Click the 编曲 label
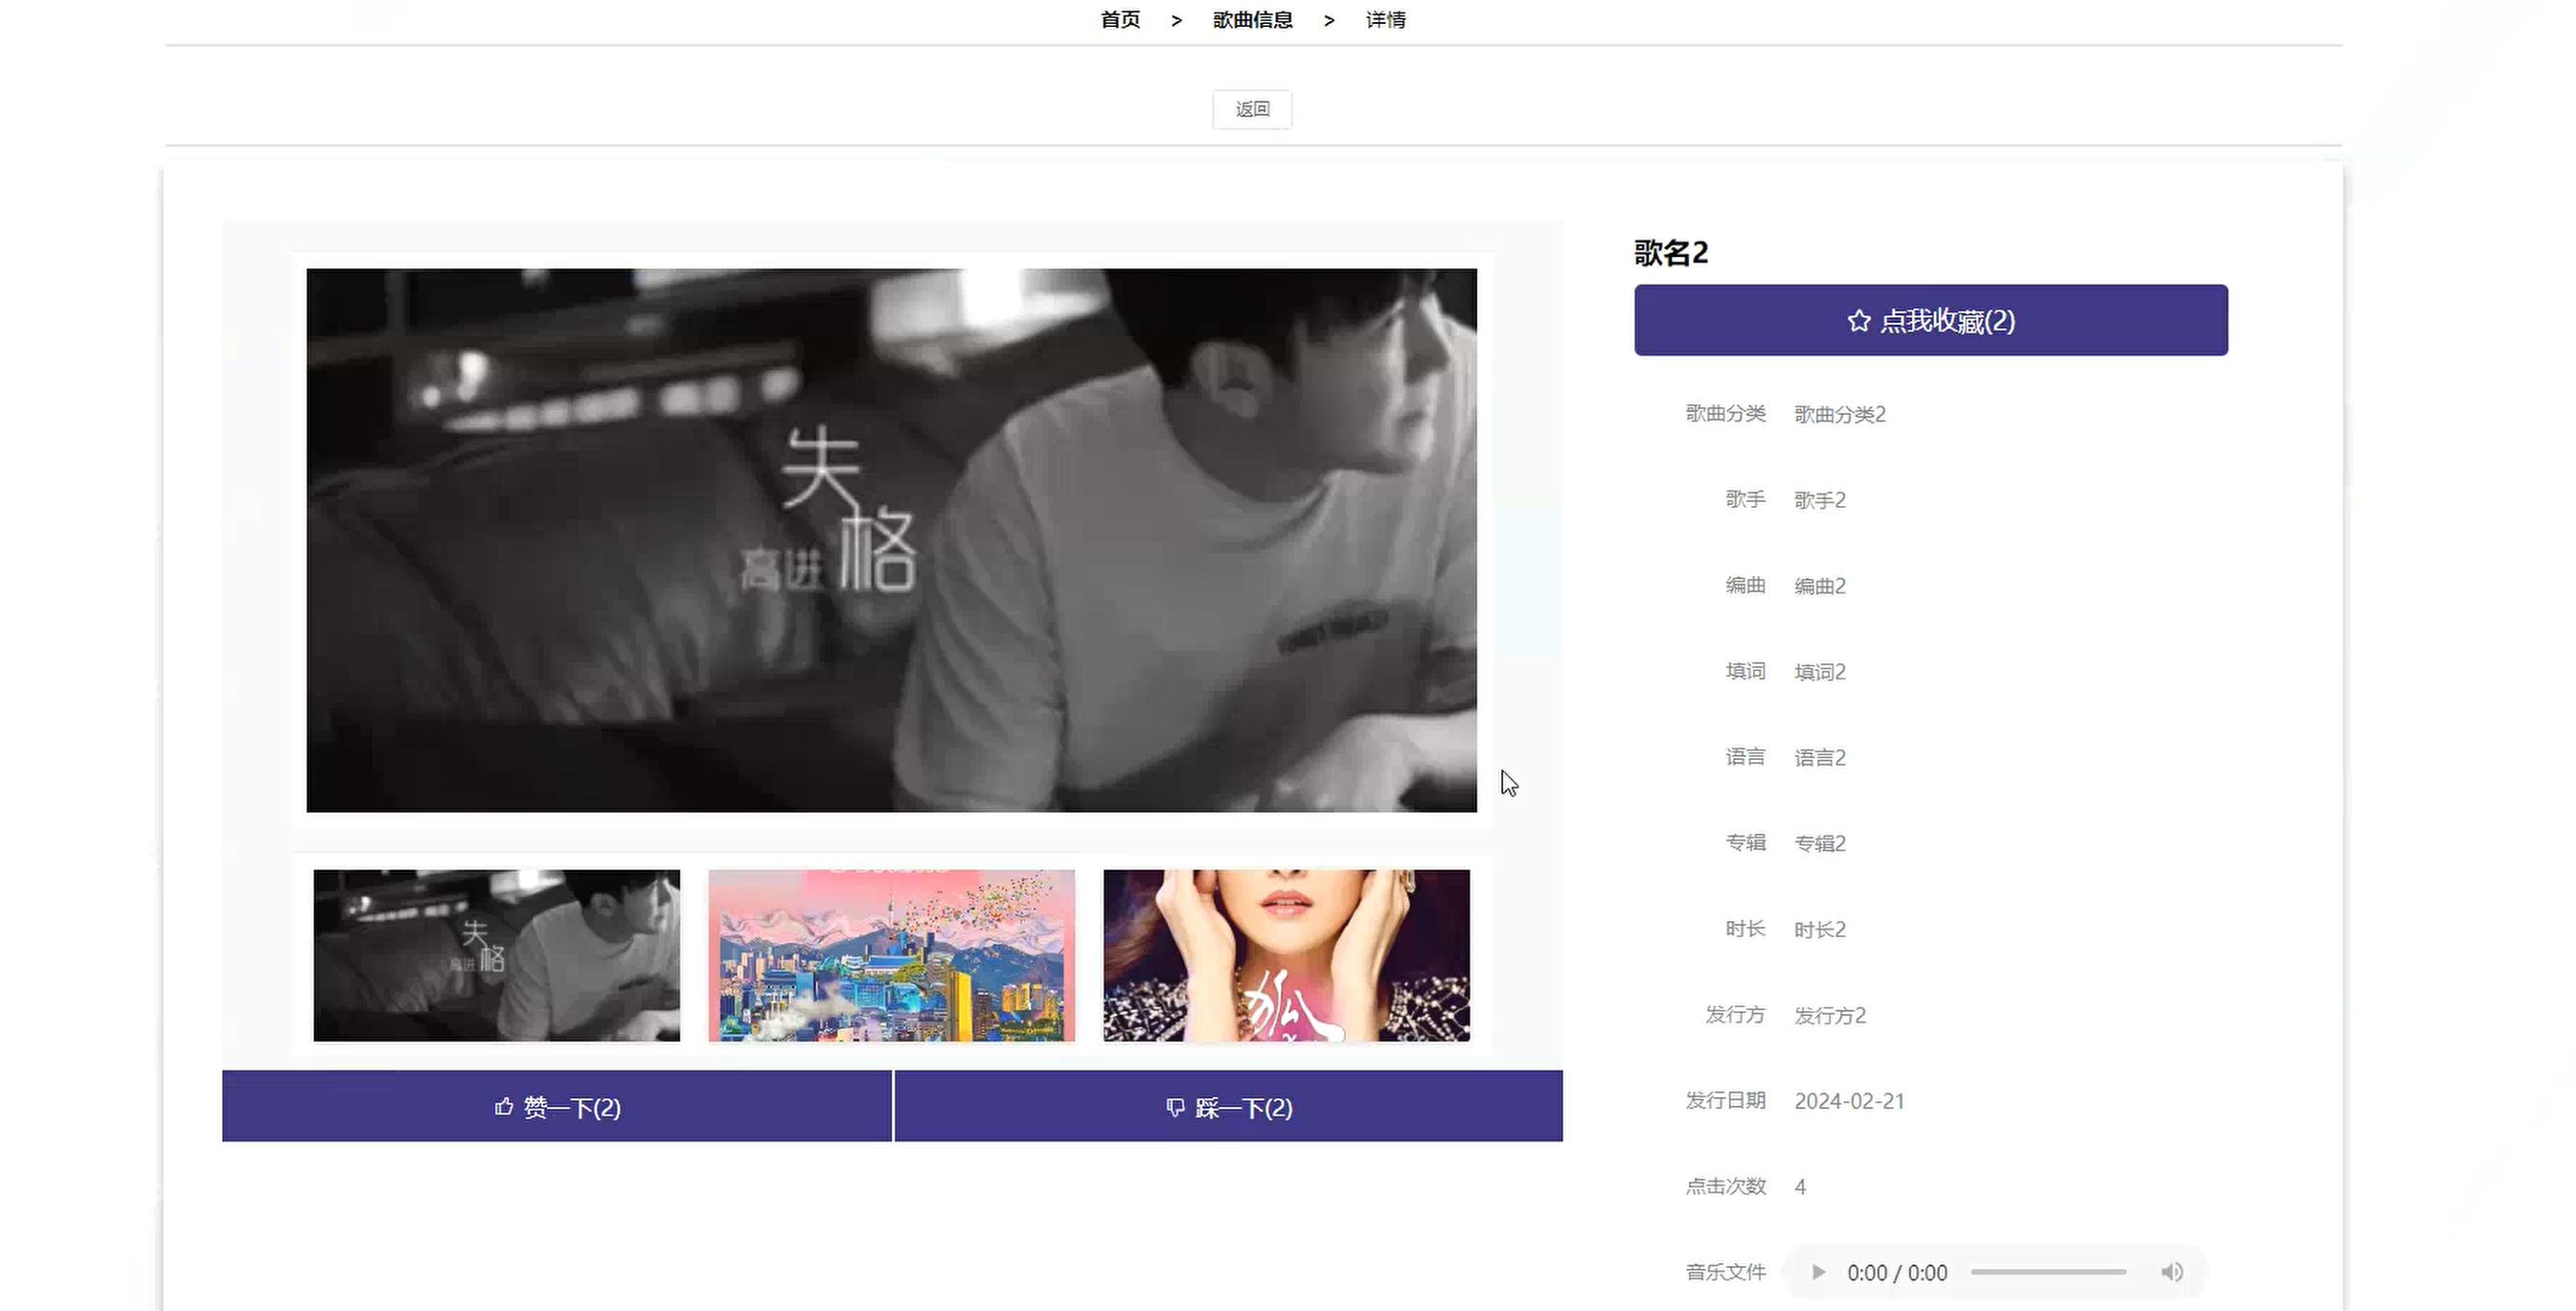 pos(1745,585)
